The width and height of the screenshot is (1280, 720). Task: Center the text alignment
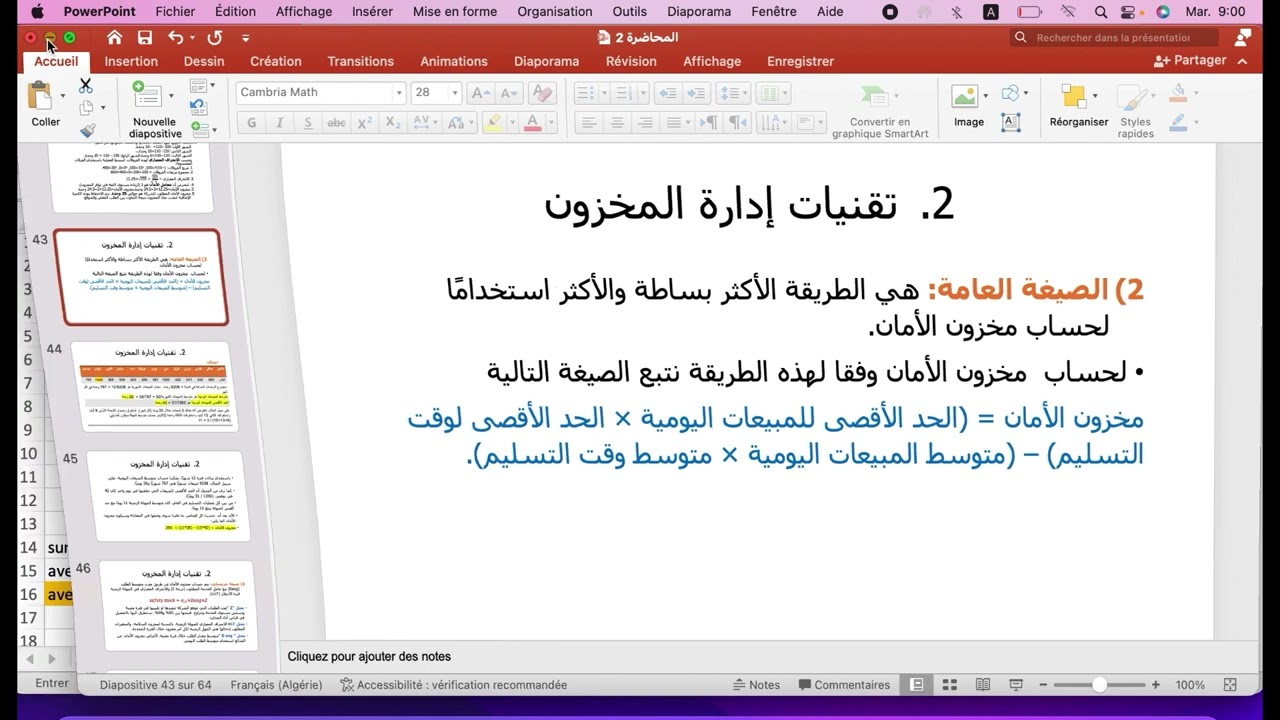(617, 123)
